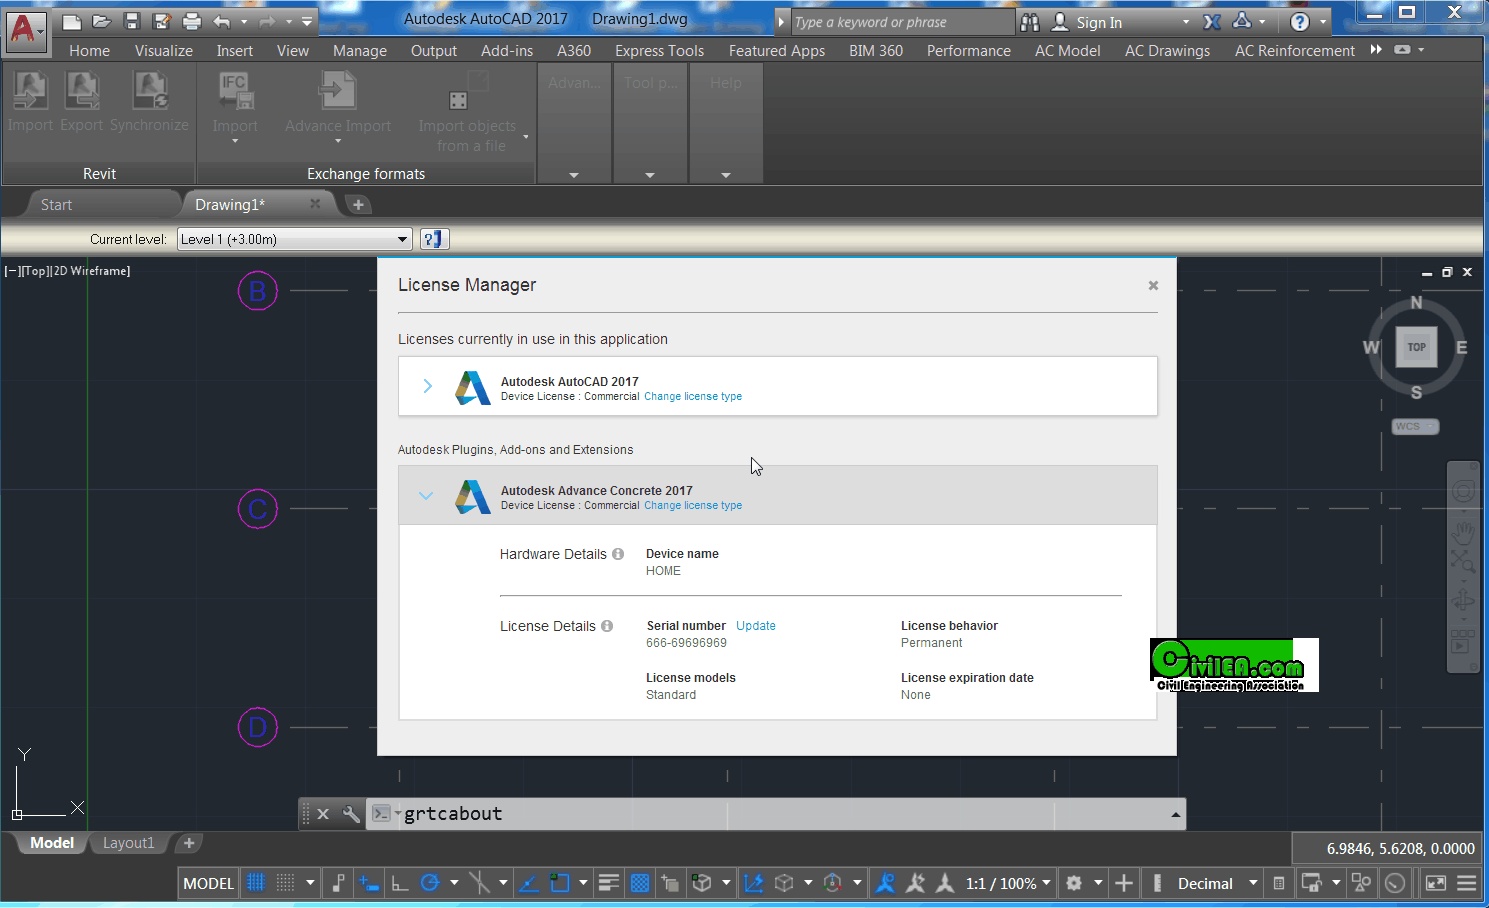Switch to the Home ribbon tab

90,50
